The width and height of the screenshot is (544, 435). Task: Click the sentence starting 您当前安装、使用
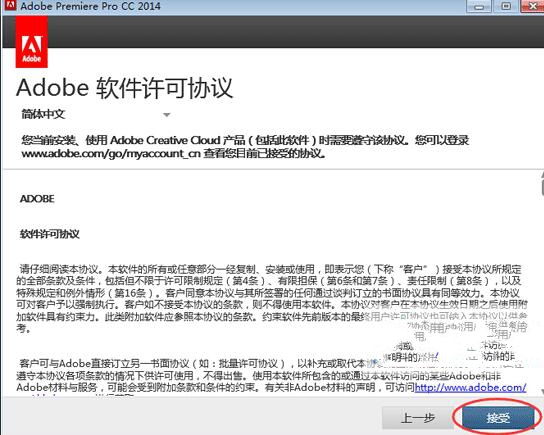tap(245, 147)
